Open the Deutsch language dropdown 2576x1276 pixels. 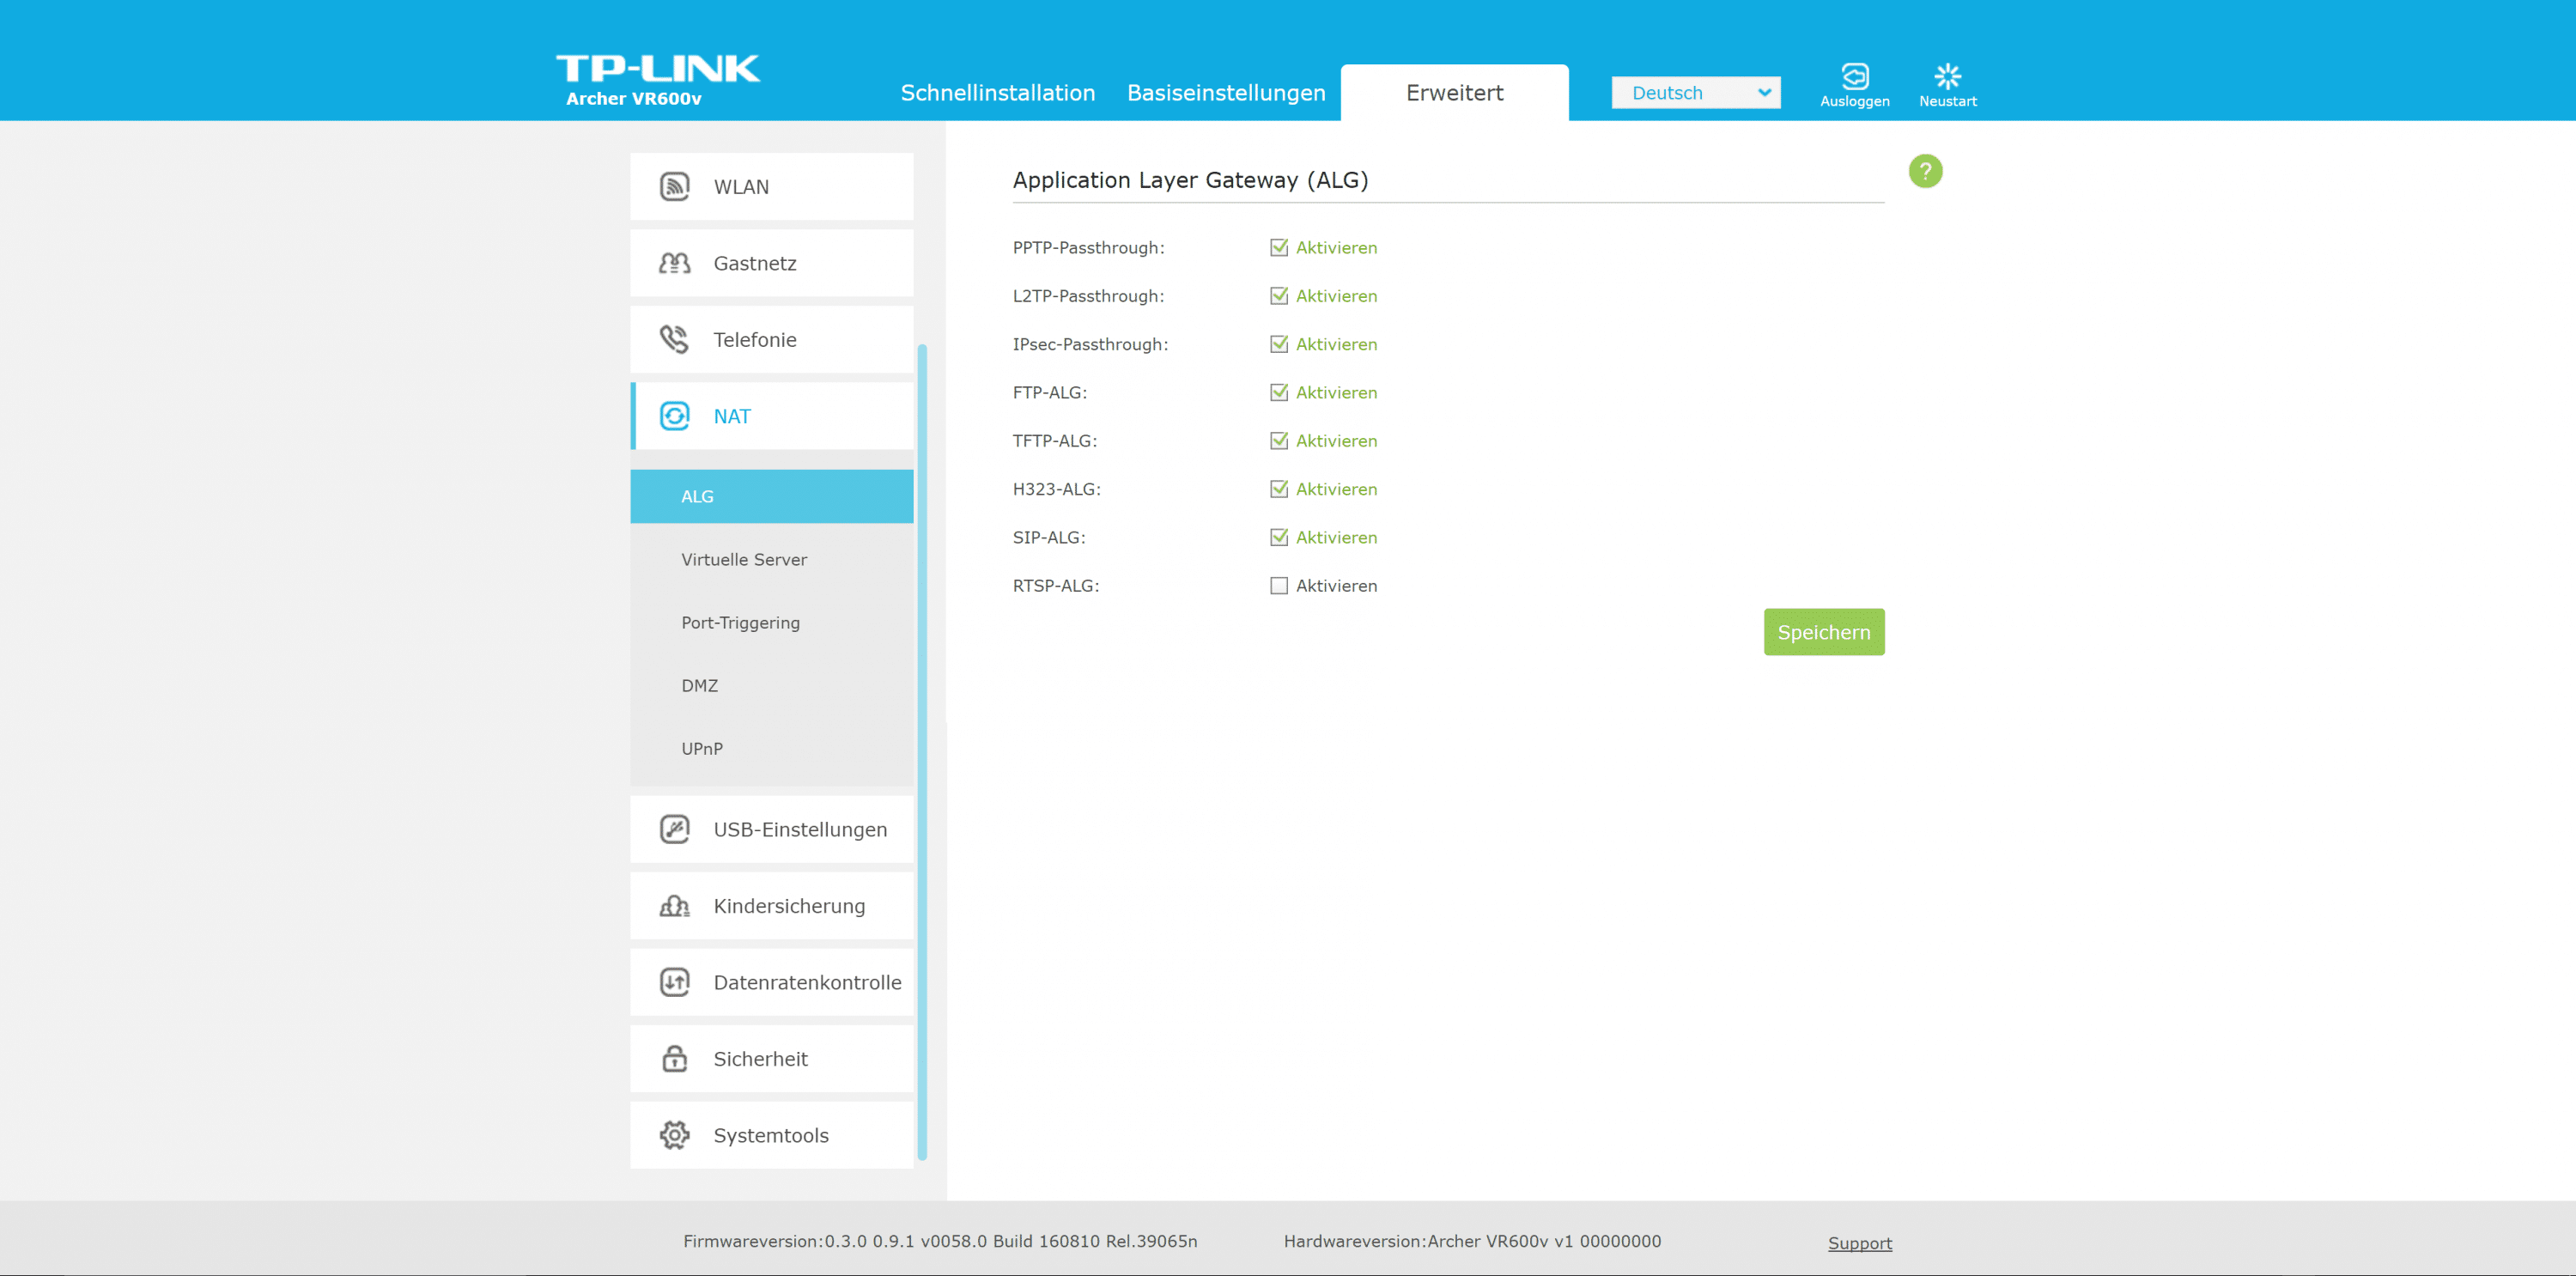(1695, 93)
